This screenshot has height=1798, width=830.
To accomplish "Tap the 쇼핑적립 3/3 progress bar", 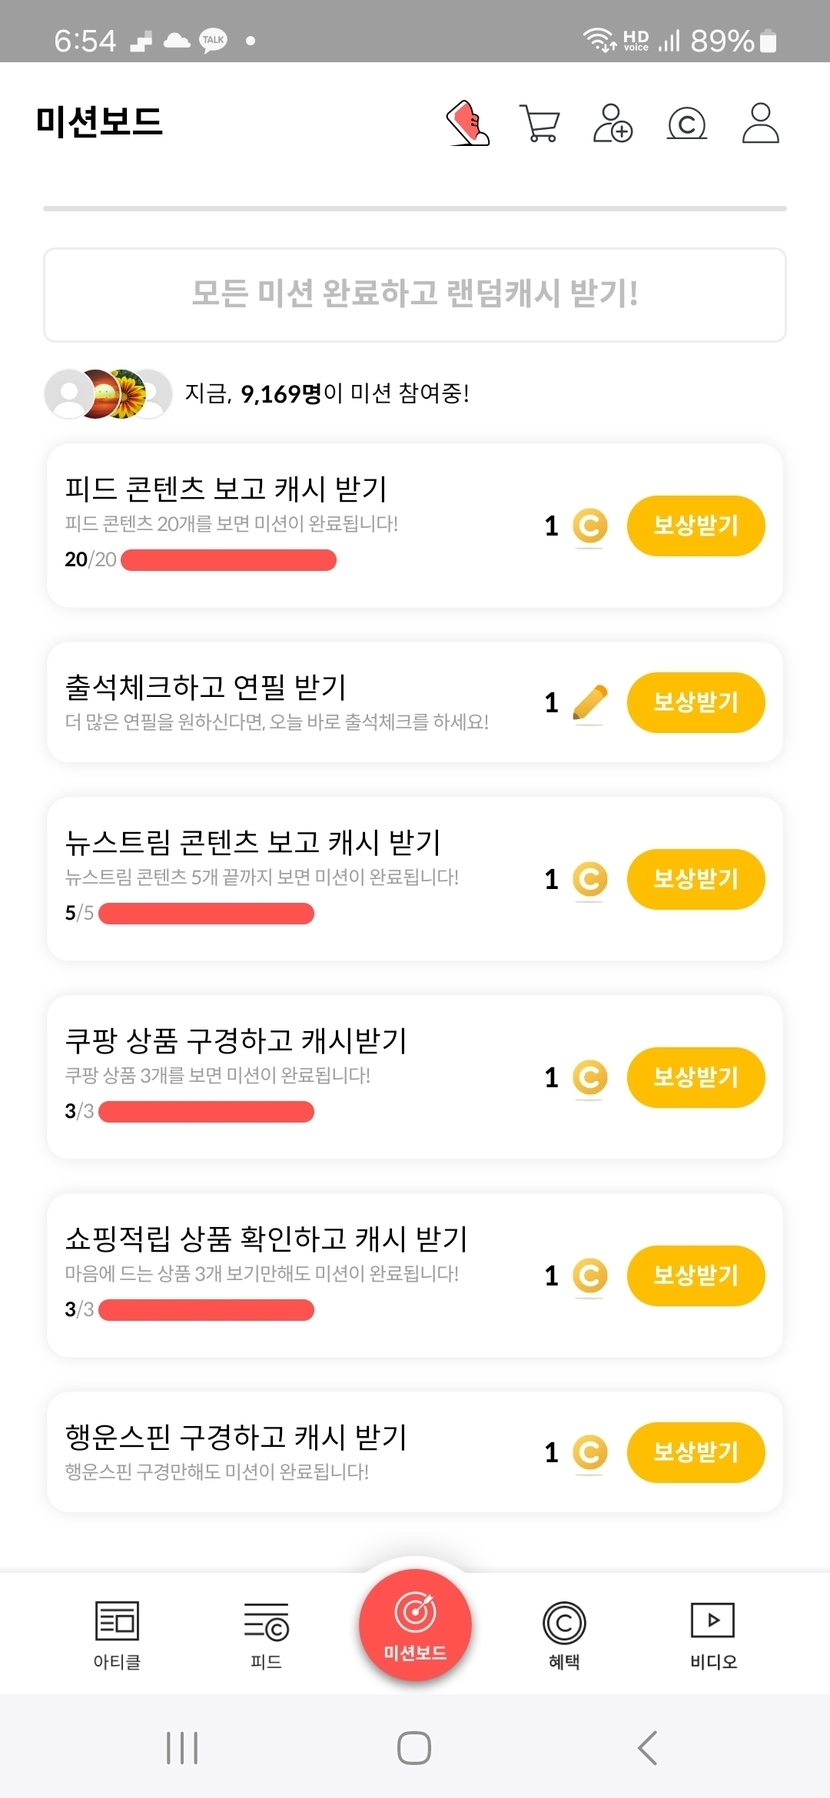I will coord(206,1310).
